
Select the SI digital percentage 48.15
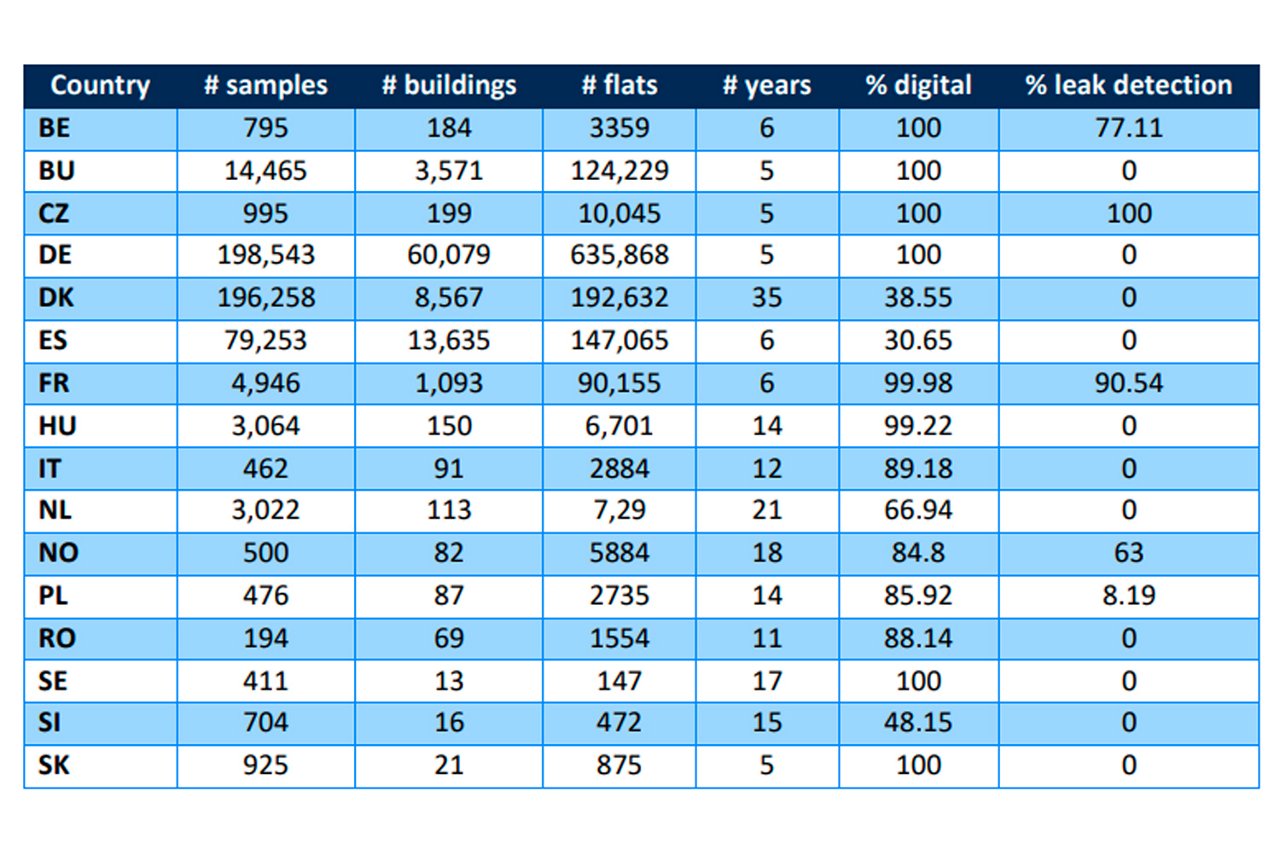coord(918,723)
